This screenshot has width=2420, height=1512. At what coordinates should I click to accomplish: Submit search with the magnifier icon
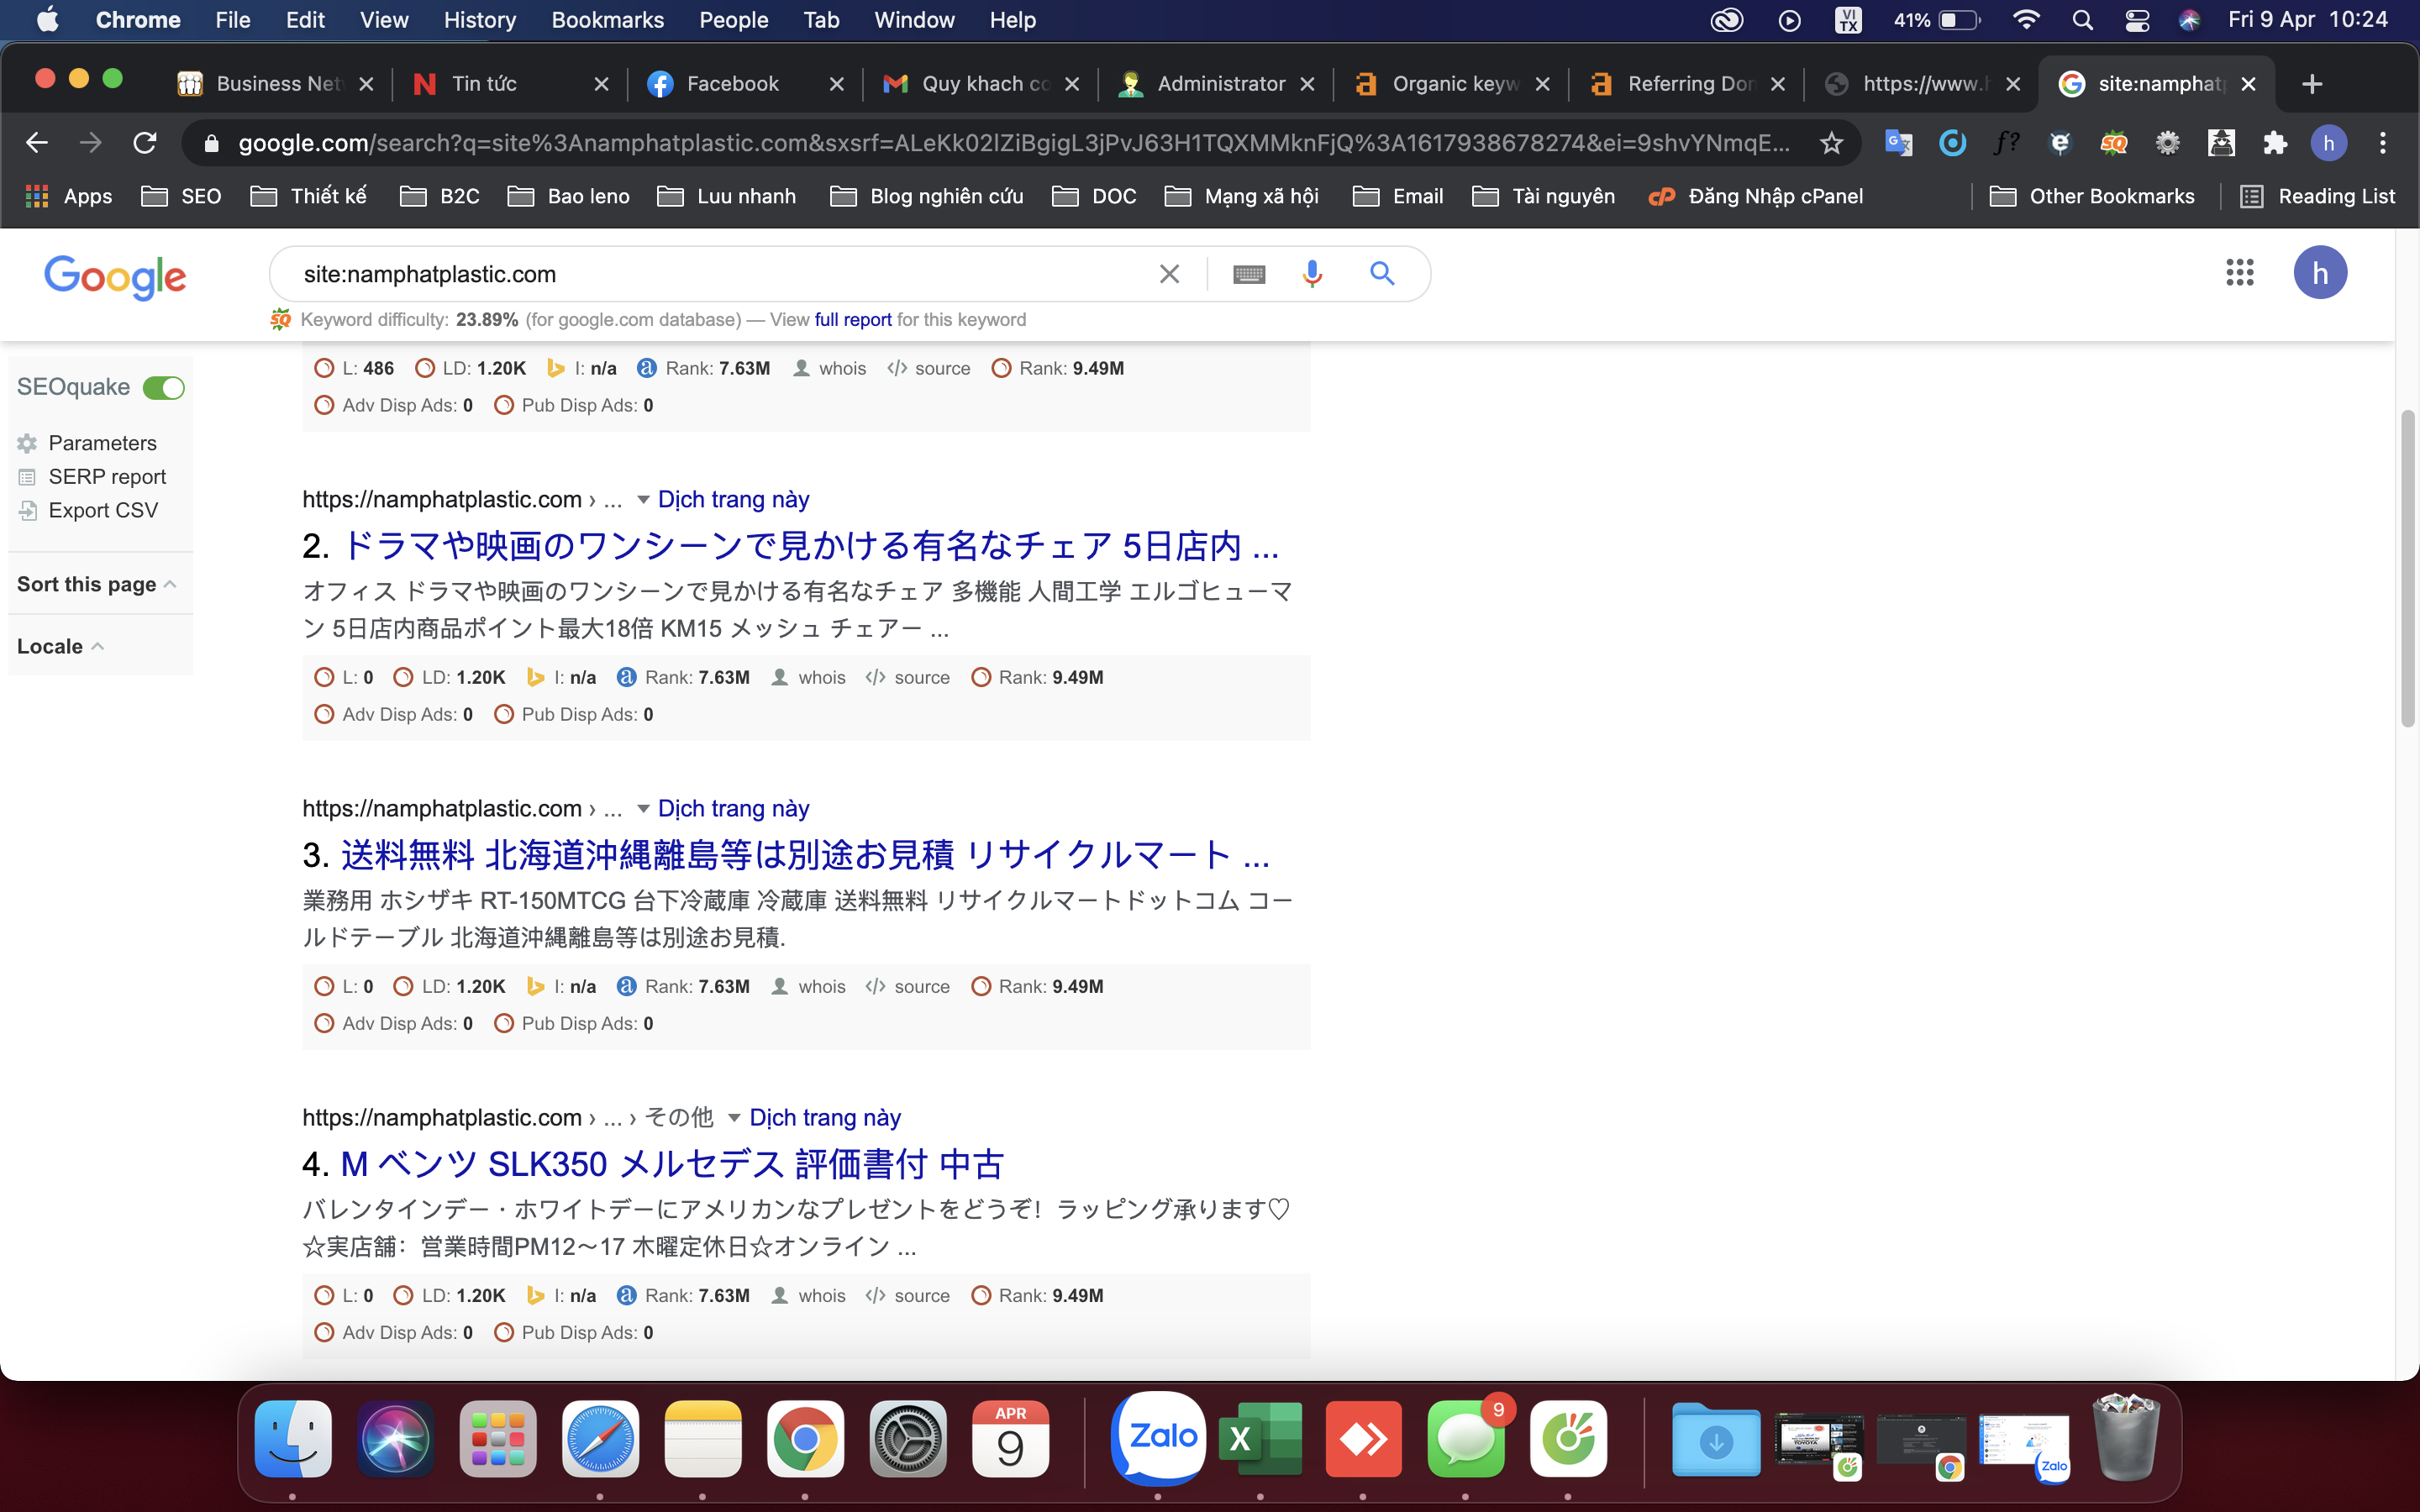[1382, 274]
